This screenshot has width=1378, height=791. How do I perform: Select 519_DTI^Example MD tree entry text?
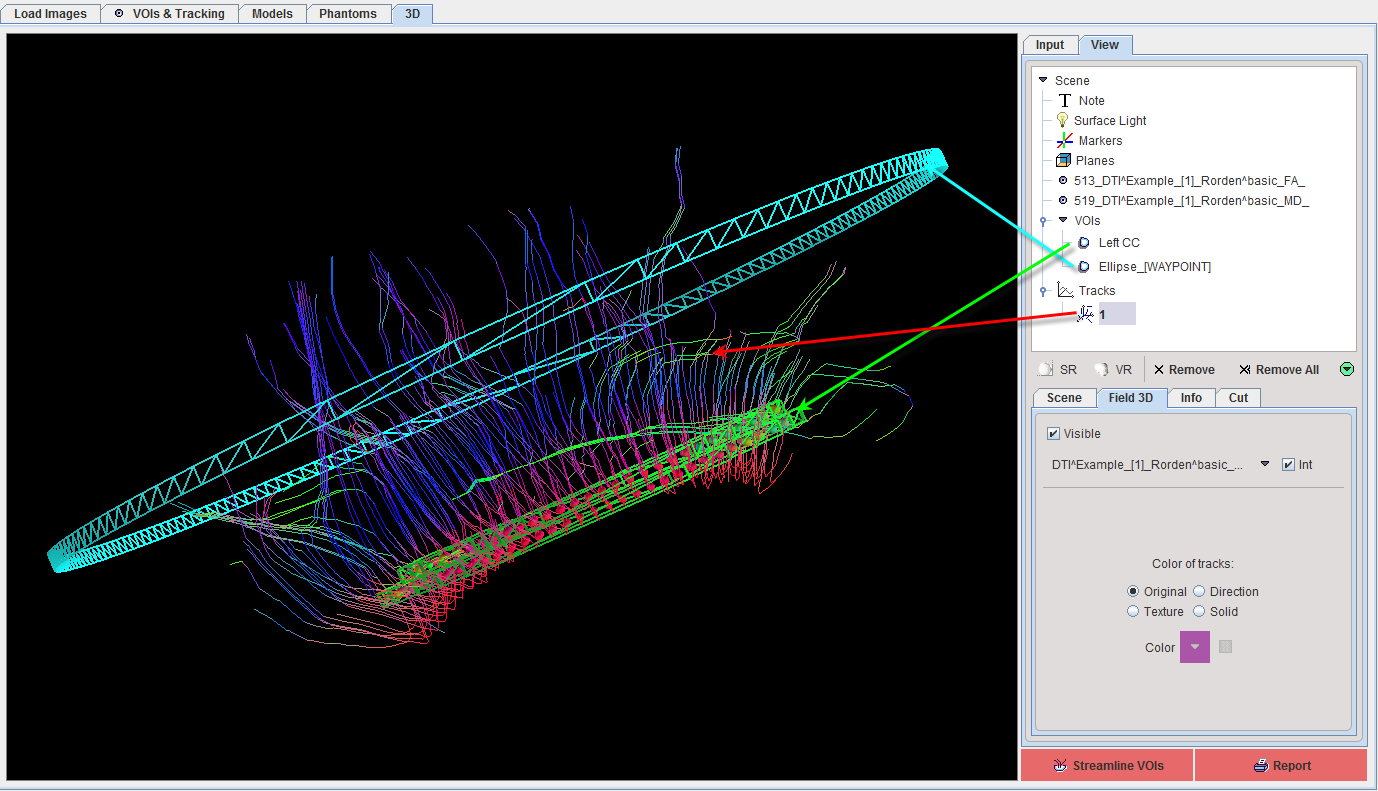(x=1192, y=200)
